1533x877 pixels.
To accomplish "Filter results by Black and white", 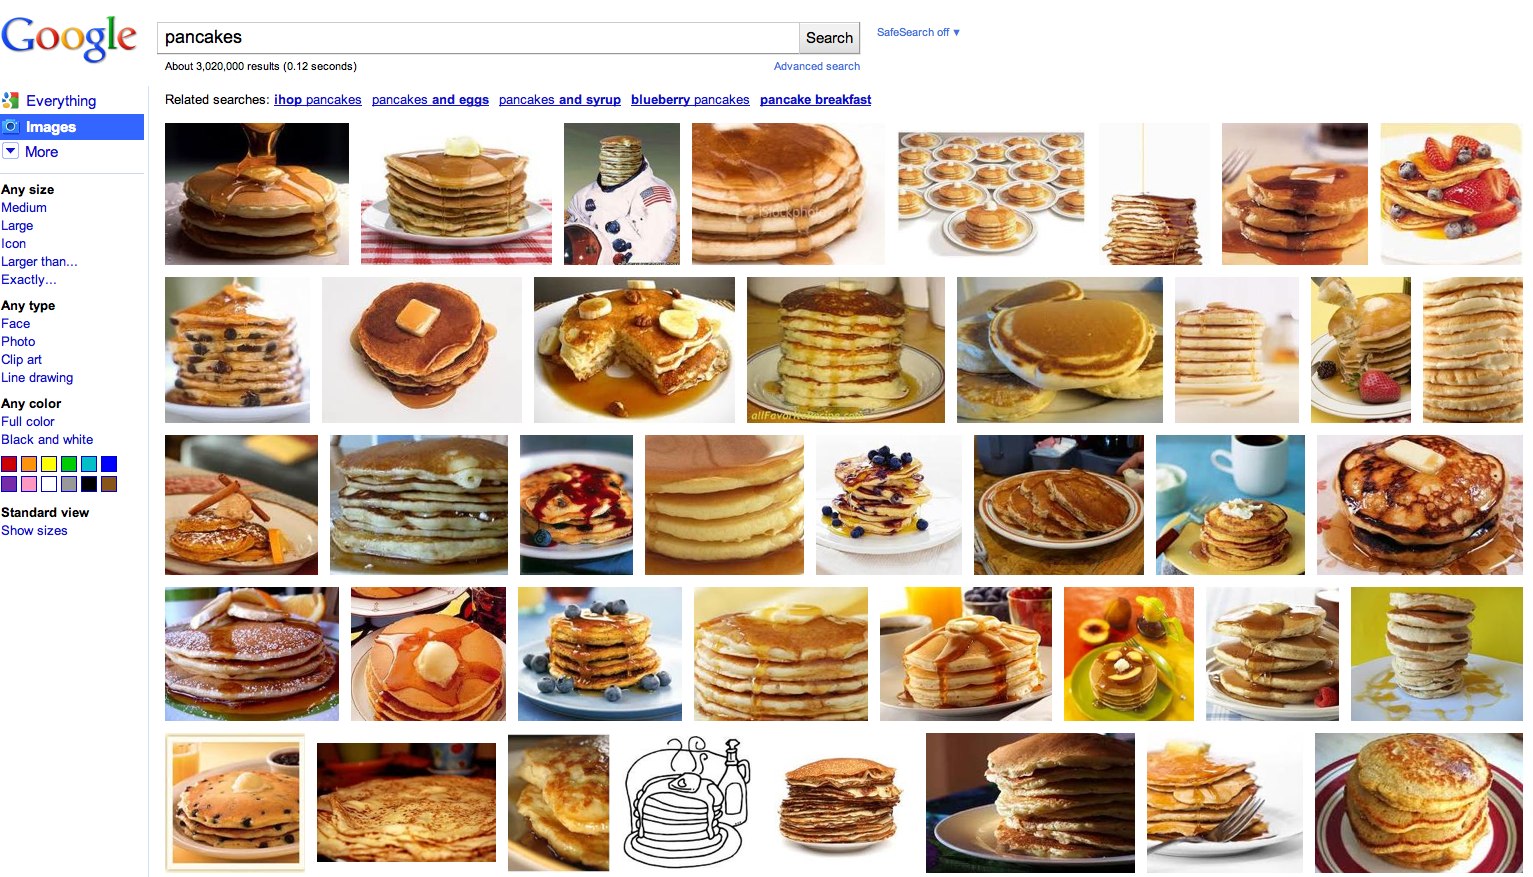I will pos(47,439).
